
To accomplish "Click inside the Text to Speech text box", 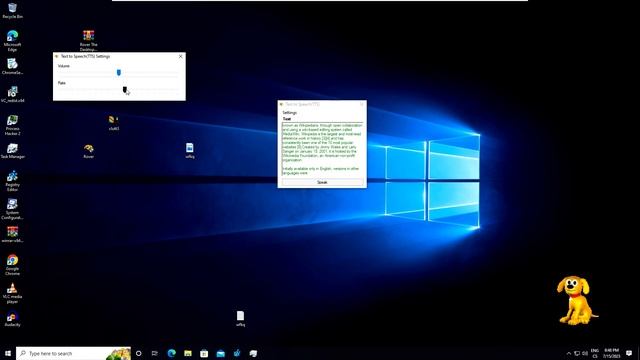I will (x=322, y=149).
